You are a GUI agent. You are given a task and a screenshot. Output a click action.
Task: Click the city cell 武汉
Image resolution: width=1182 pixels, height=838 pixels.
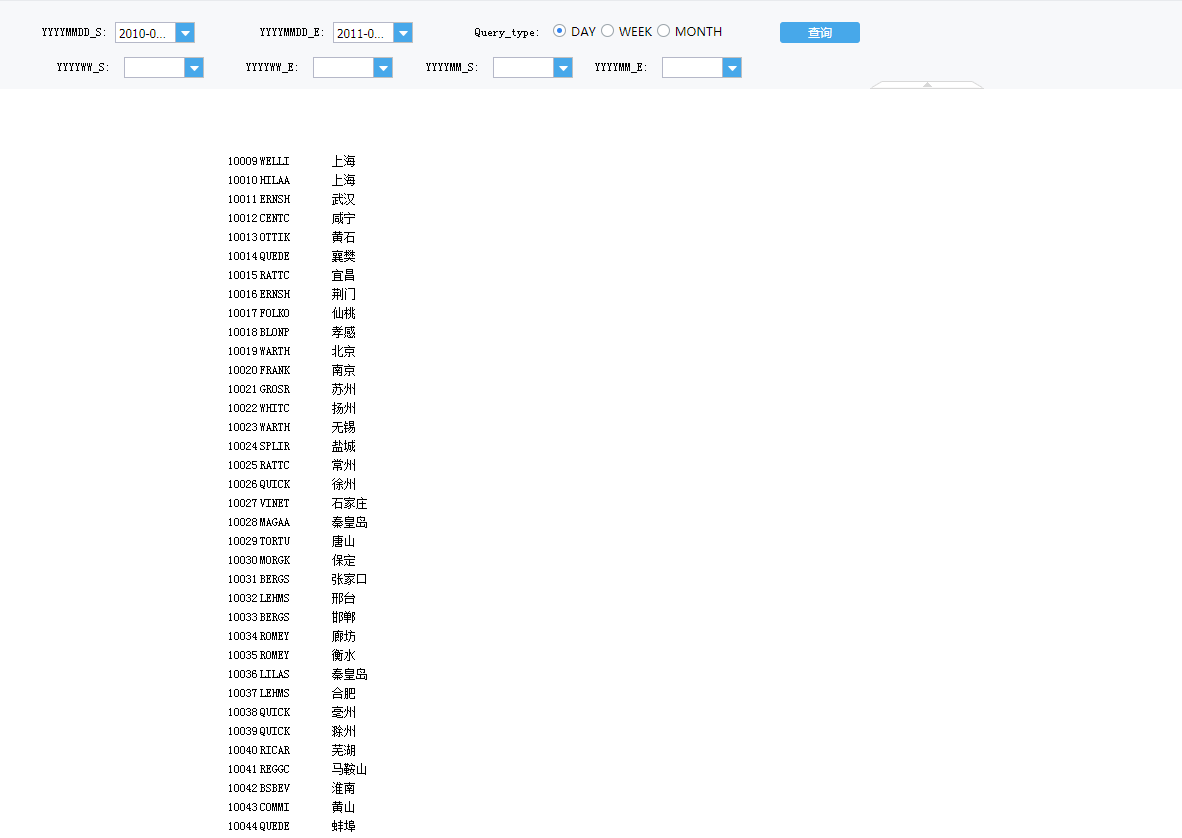click(344, 199)
